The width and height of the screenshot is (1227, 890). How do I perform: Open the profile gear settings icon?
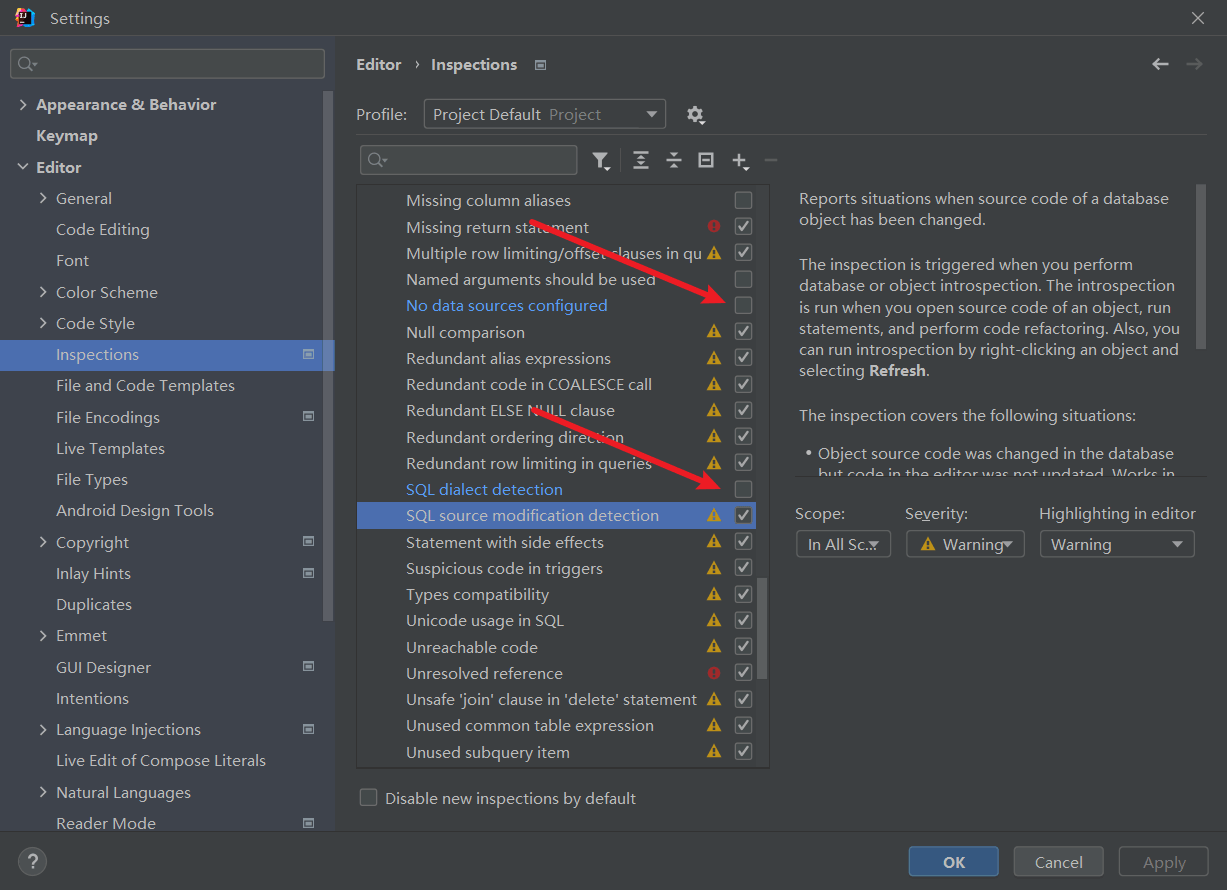(x=696, y=115)
